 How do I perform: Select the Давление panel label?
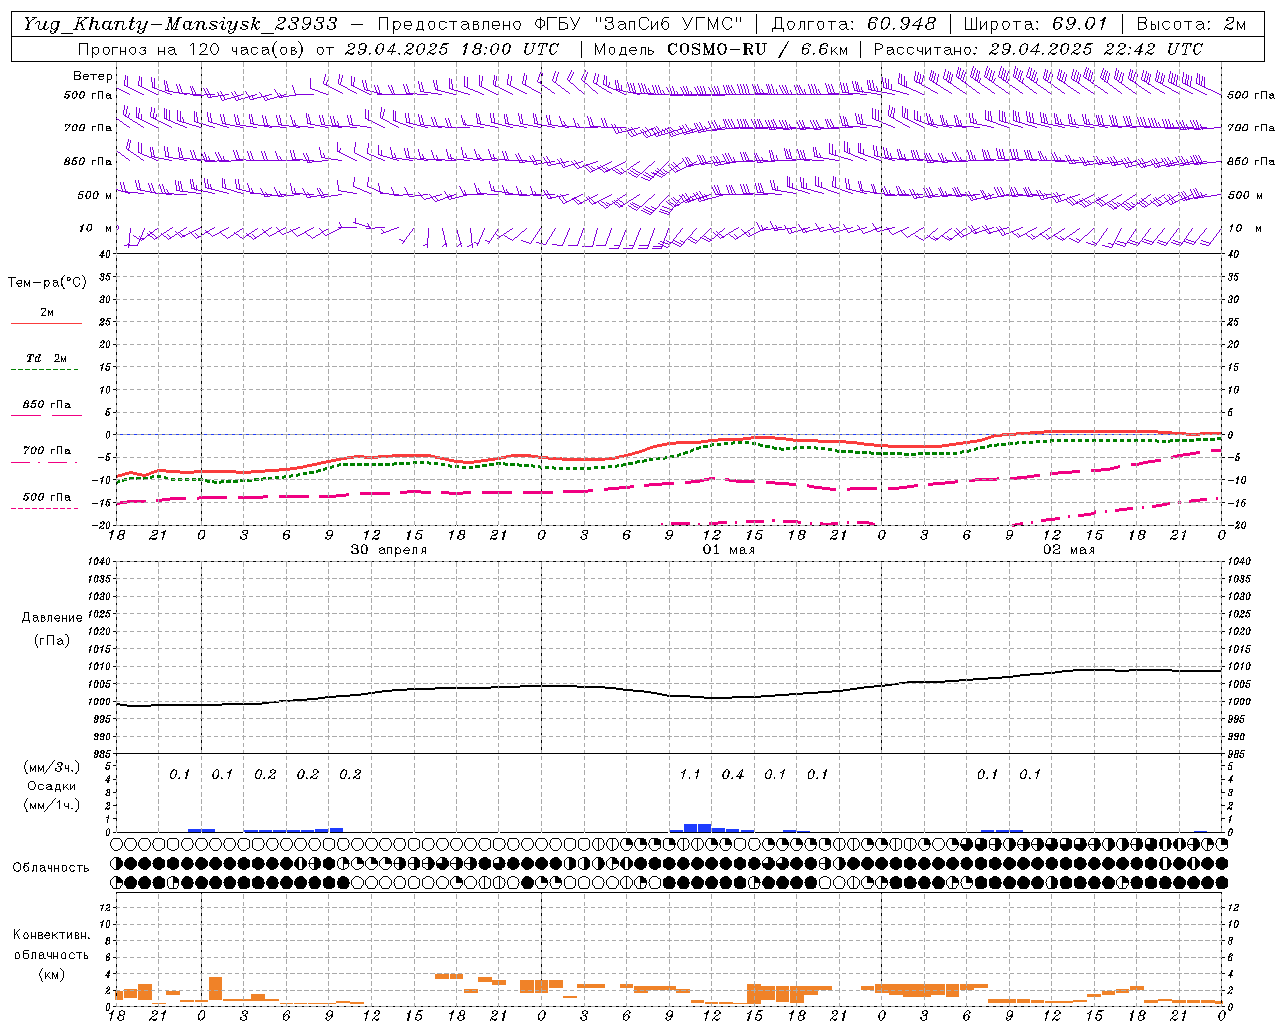(52, 618)
